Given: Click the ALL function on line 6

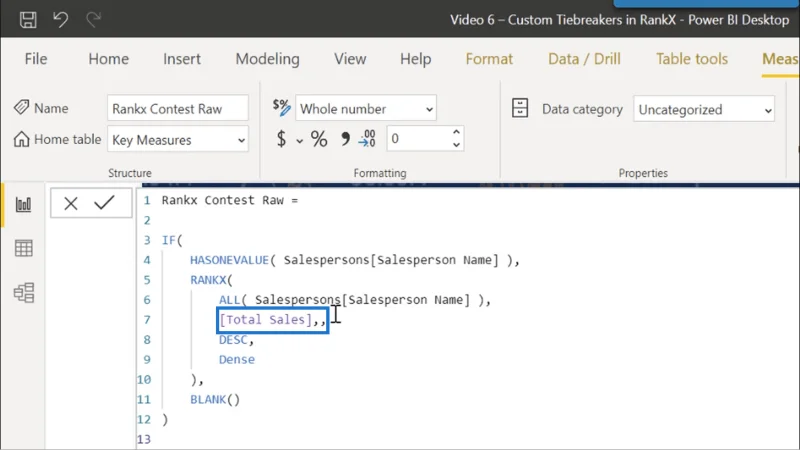Looking at the screenshot, I should coord(230,300).
